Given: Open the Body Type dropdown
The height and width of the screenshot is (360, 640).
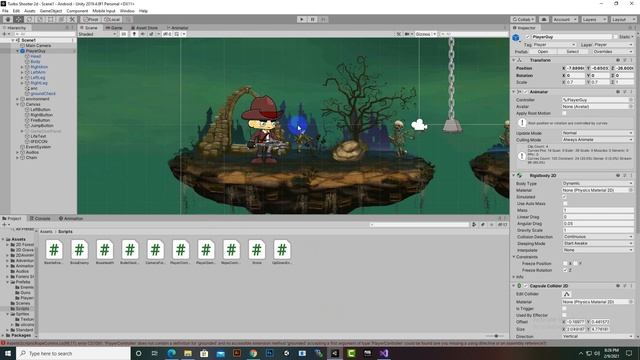Looking at the screenshot, I should (x=597, y=183).
